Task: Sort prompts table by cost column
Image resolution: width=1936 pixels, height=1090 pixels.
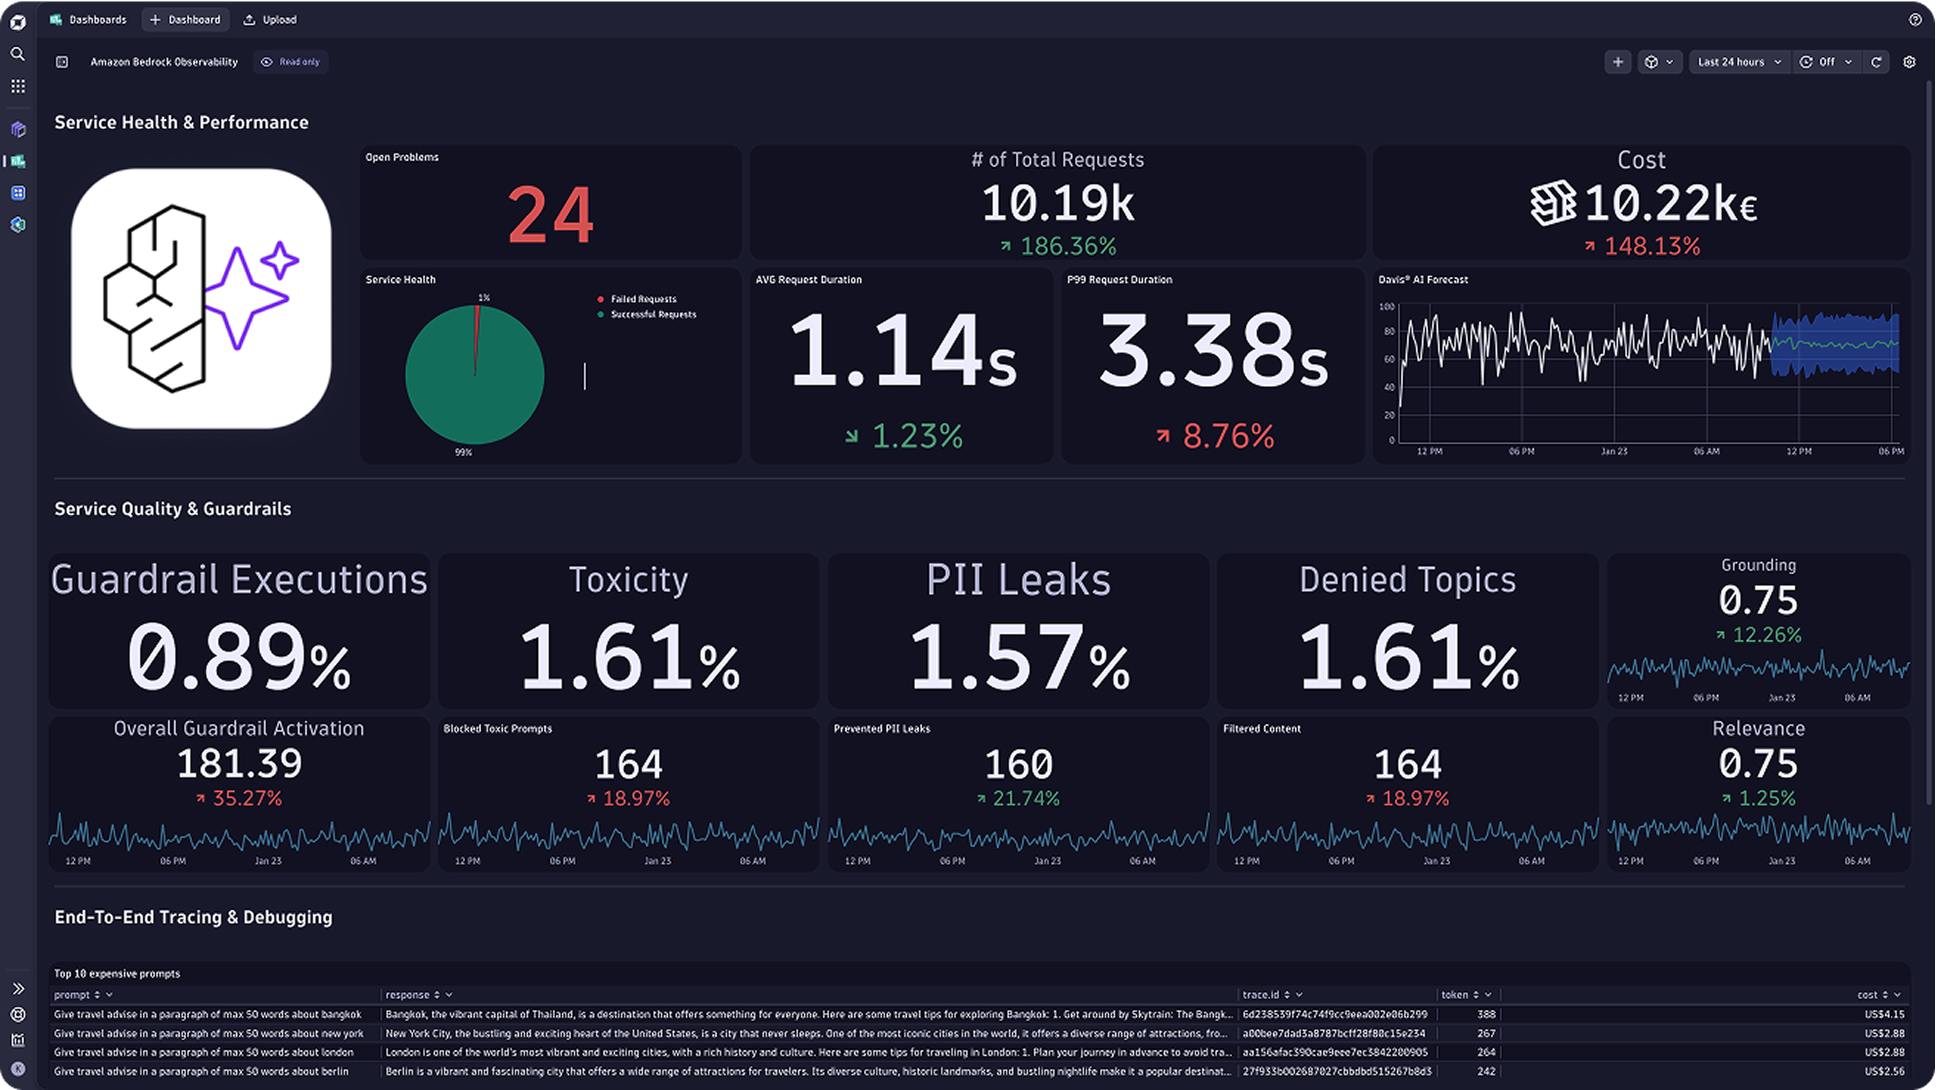Action: [x=1882, y=994]
